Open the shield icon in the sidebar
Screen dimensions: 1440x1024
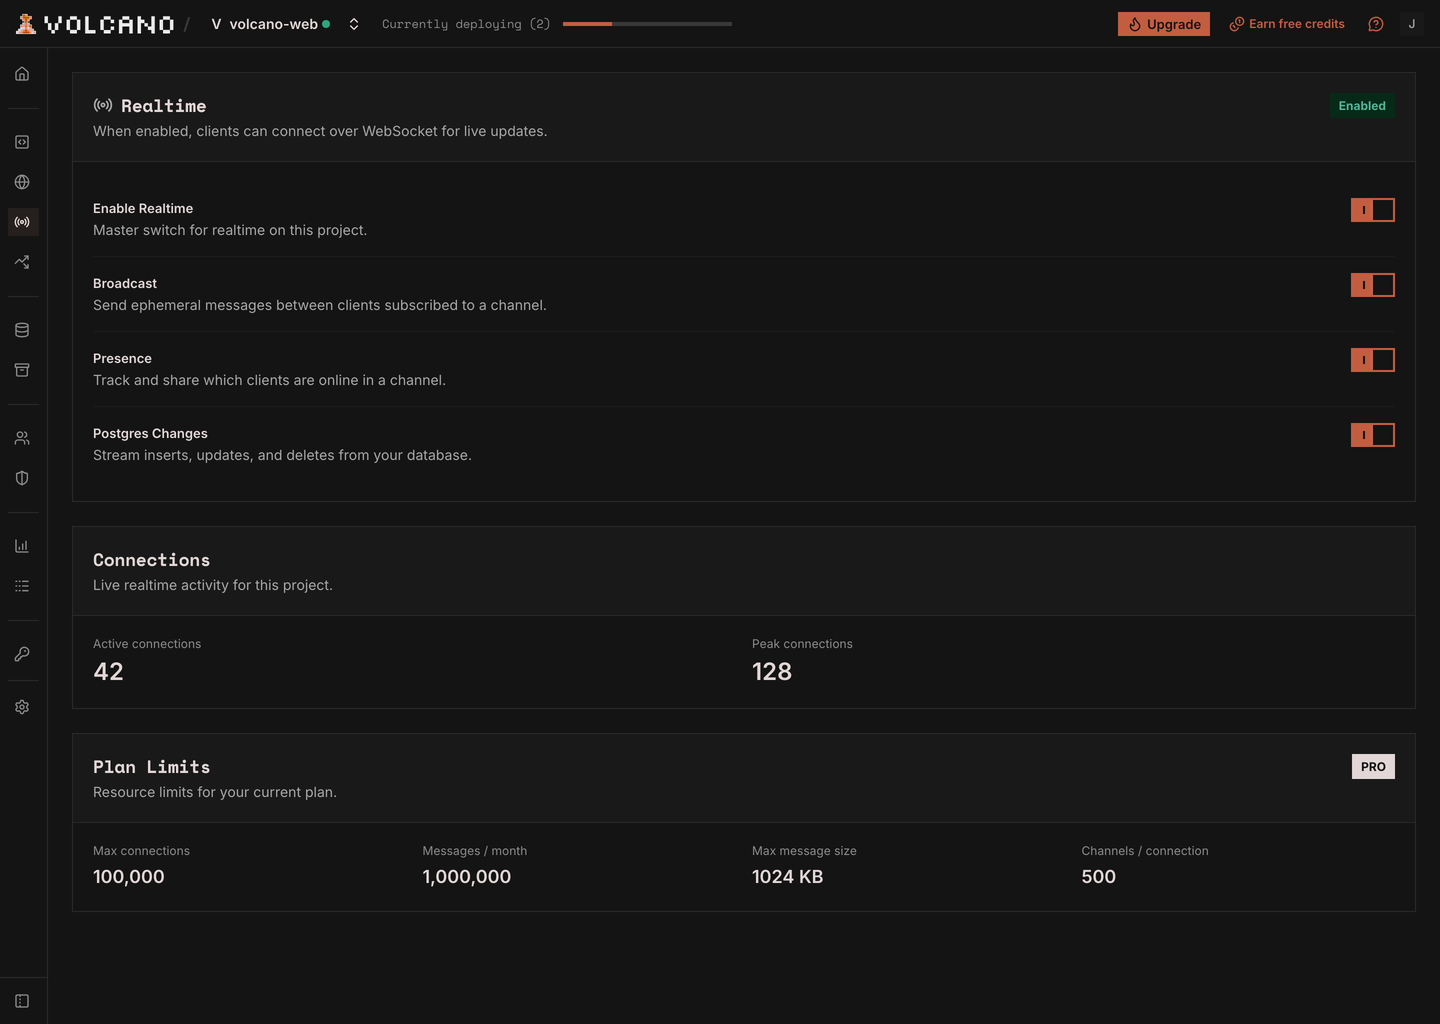pos(22,478)
